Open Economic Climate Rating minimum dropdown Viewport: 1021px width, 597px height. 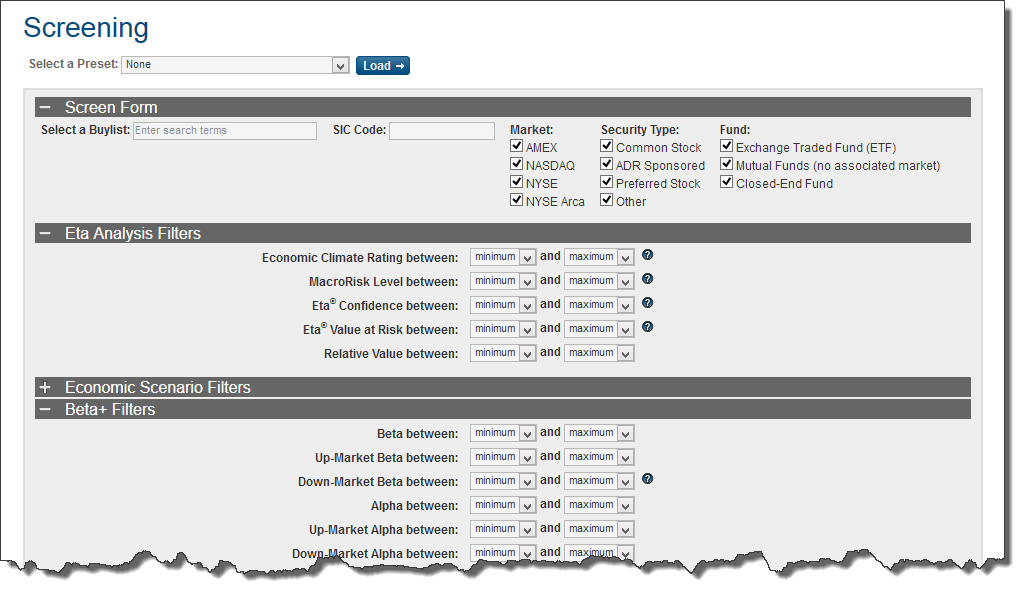pos(503,257)
